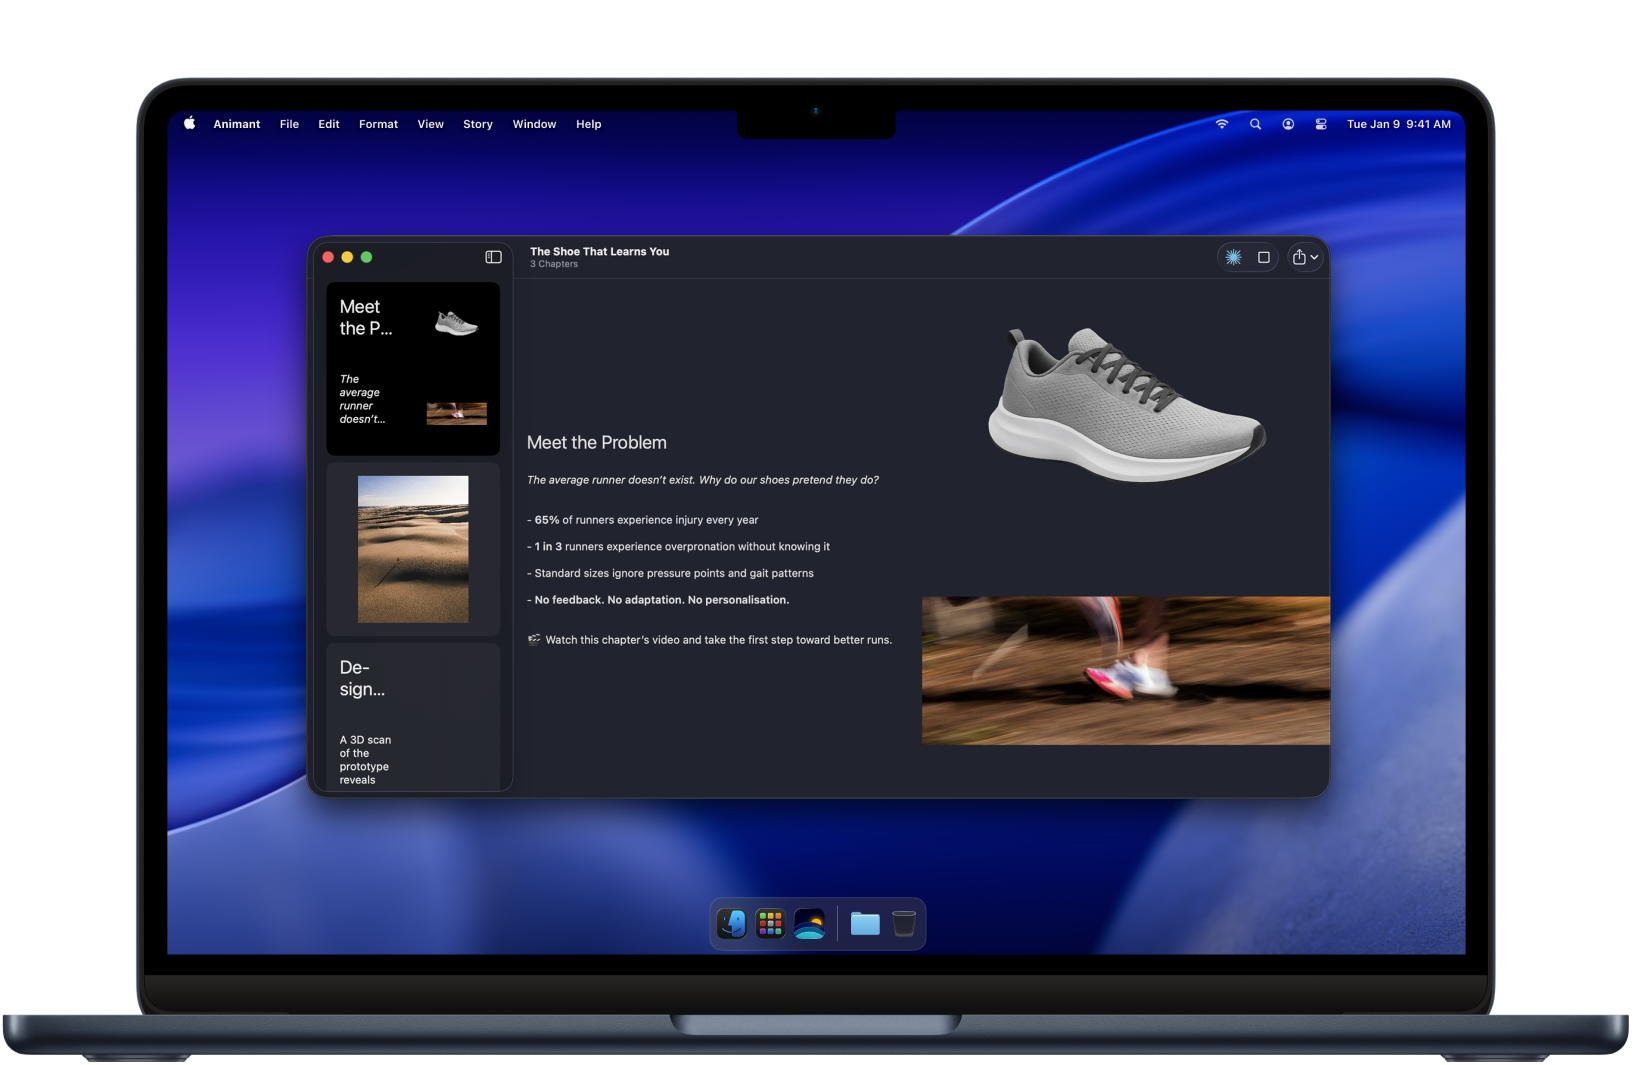Viewport: 1633px width, 1065px height.
Task: Open the Trash in the Dock
Action: pyautogui.click(x=904, y=923)
